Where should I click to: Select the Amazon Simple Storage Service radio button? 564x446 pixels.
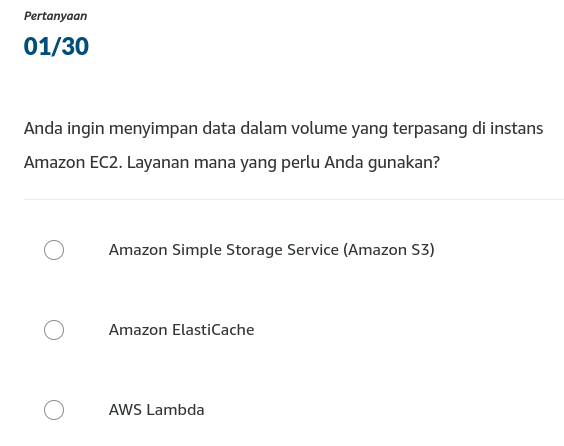(x=54, y=250)
